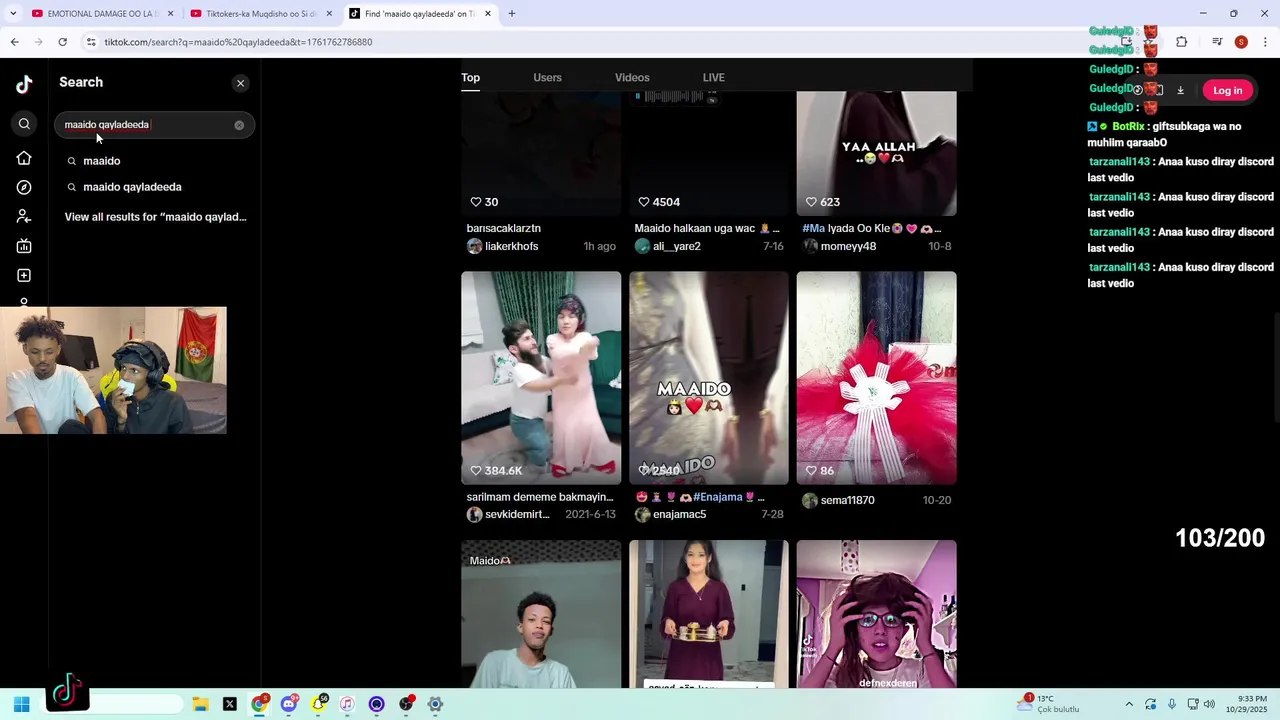Viewport: 1280px width, 720px height.
Task: View all results for maaido qayladeeda
Action: (155, 217)
